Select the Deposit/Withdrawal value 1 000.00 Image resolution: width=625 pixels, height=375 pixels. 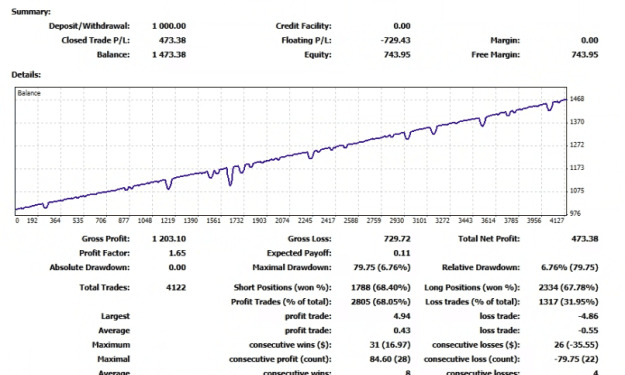169,26
